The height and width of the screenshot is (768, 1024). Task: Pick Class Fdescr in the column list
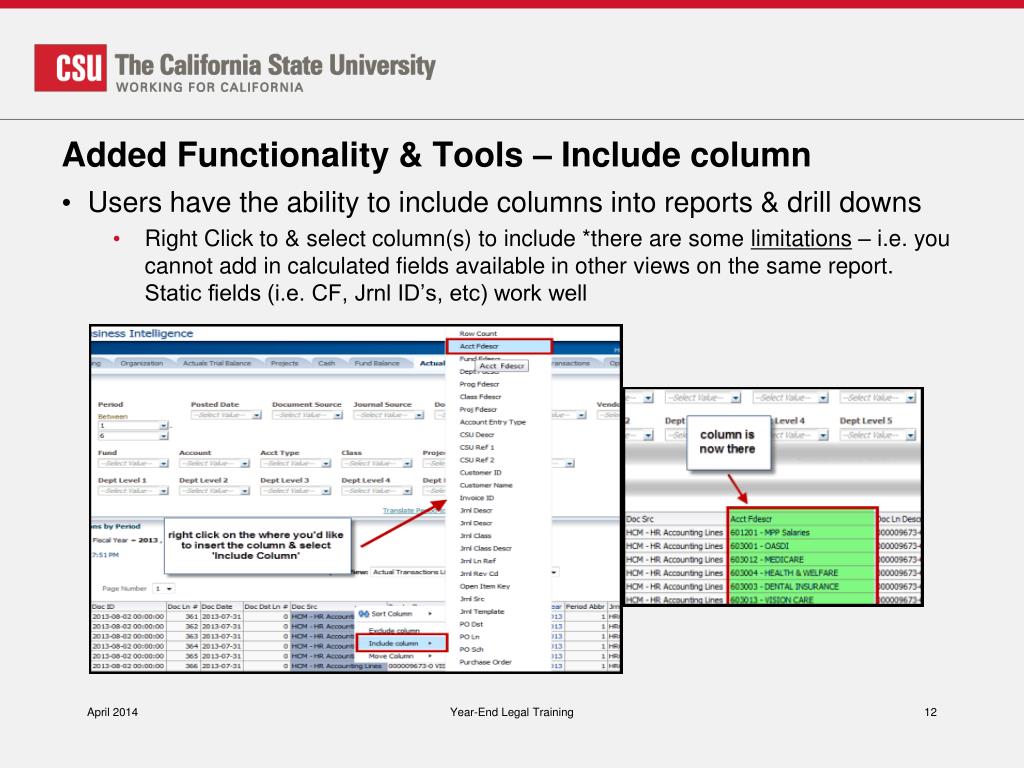(x=481, y=397)
